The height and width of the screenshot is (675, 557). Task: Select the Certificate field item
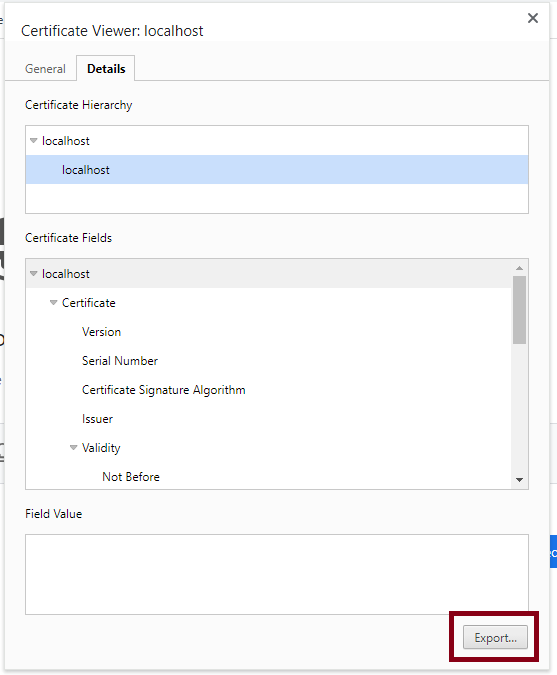tap(89, 303)
